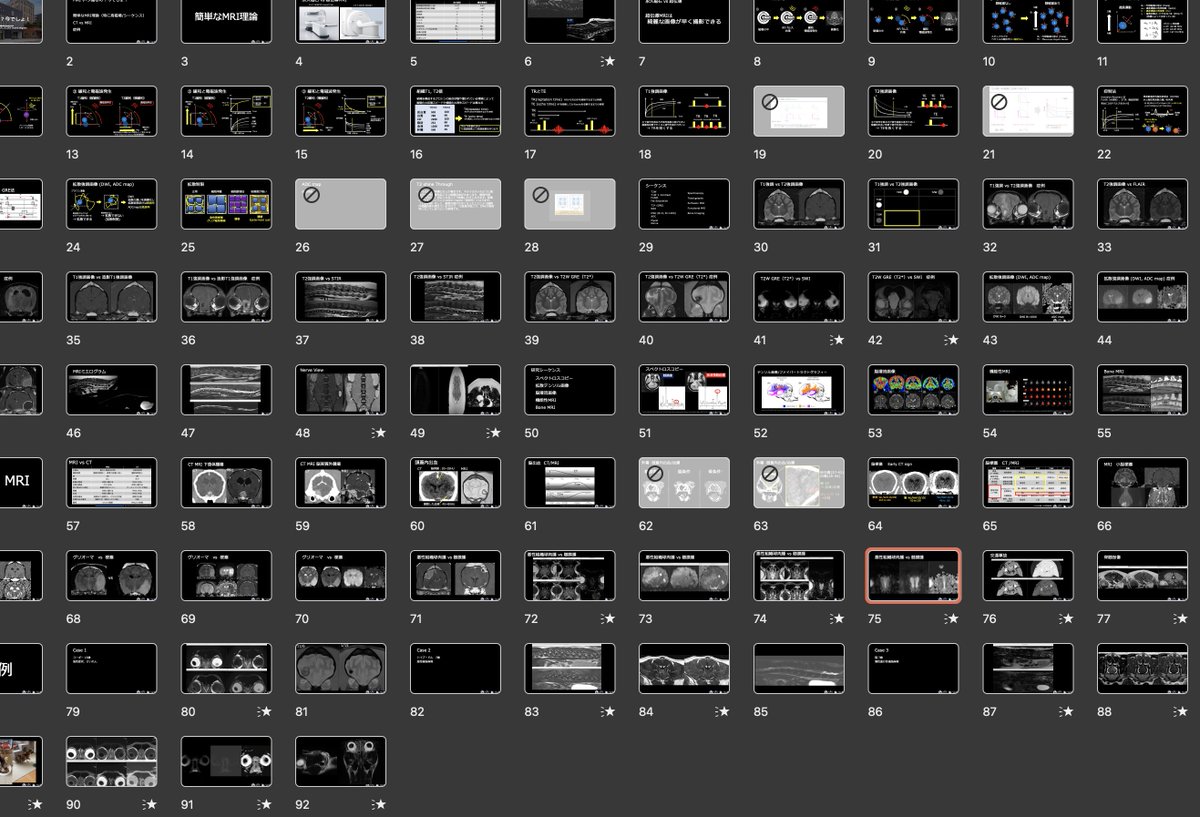Click the slide number label 85

coord(762,712)
